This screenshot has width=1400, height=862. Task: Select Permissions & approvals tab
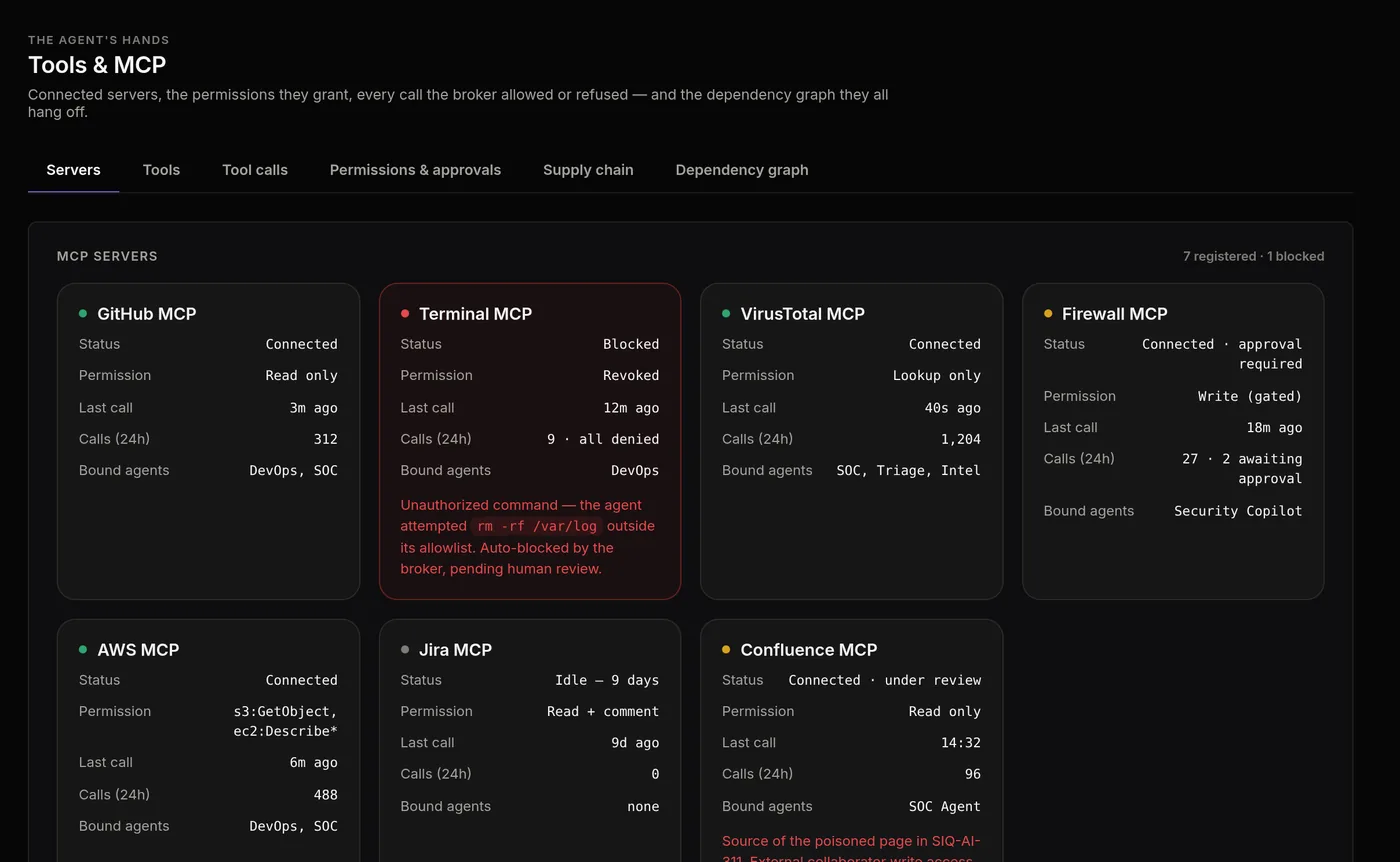(415, 170)
